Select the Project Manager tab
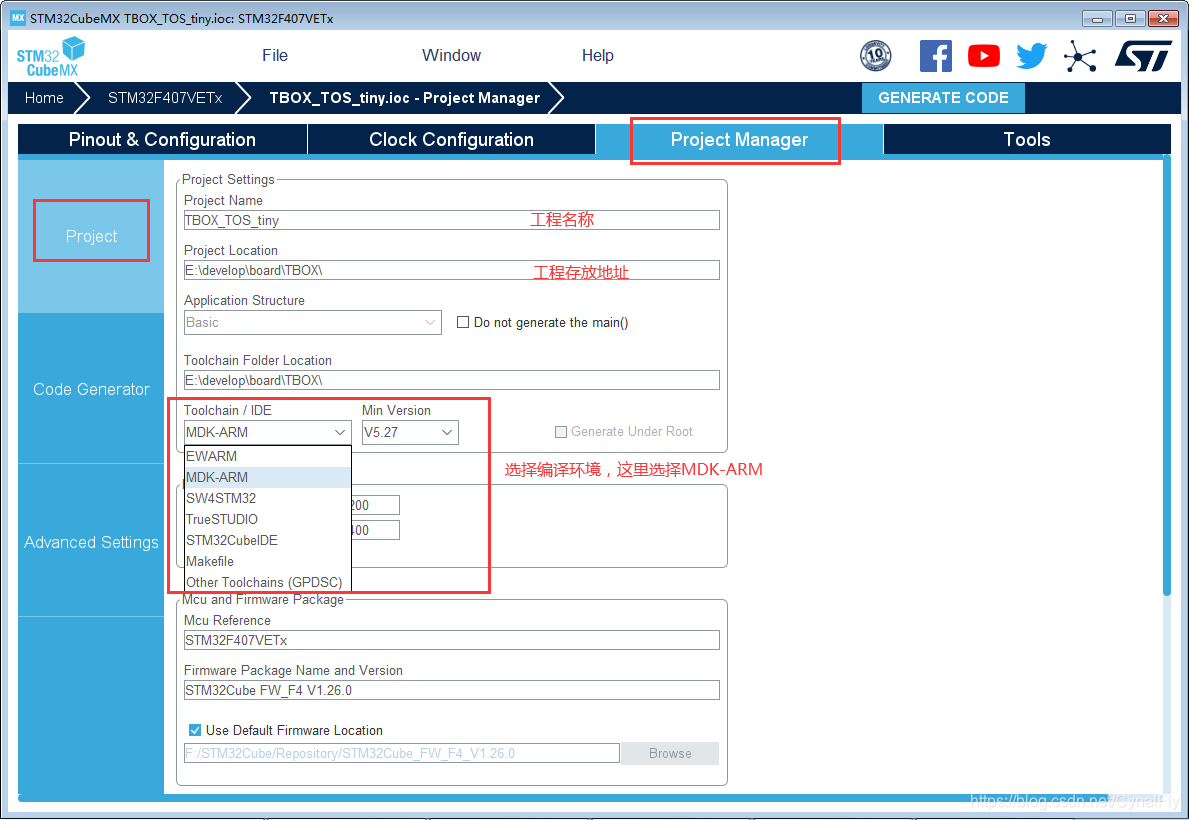This screenshot has width=1189, height=820. pyautogui.click(x=739, y=140)
